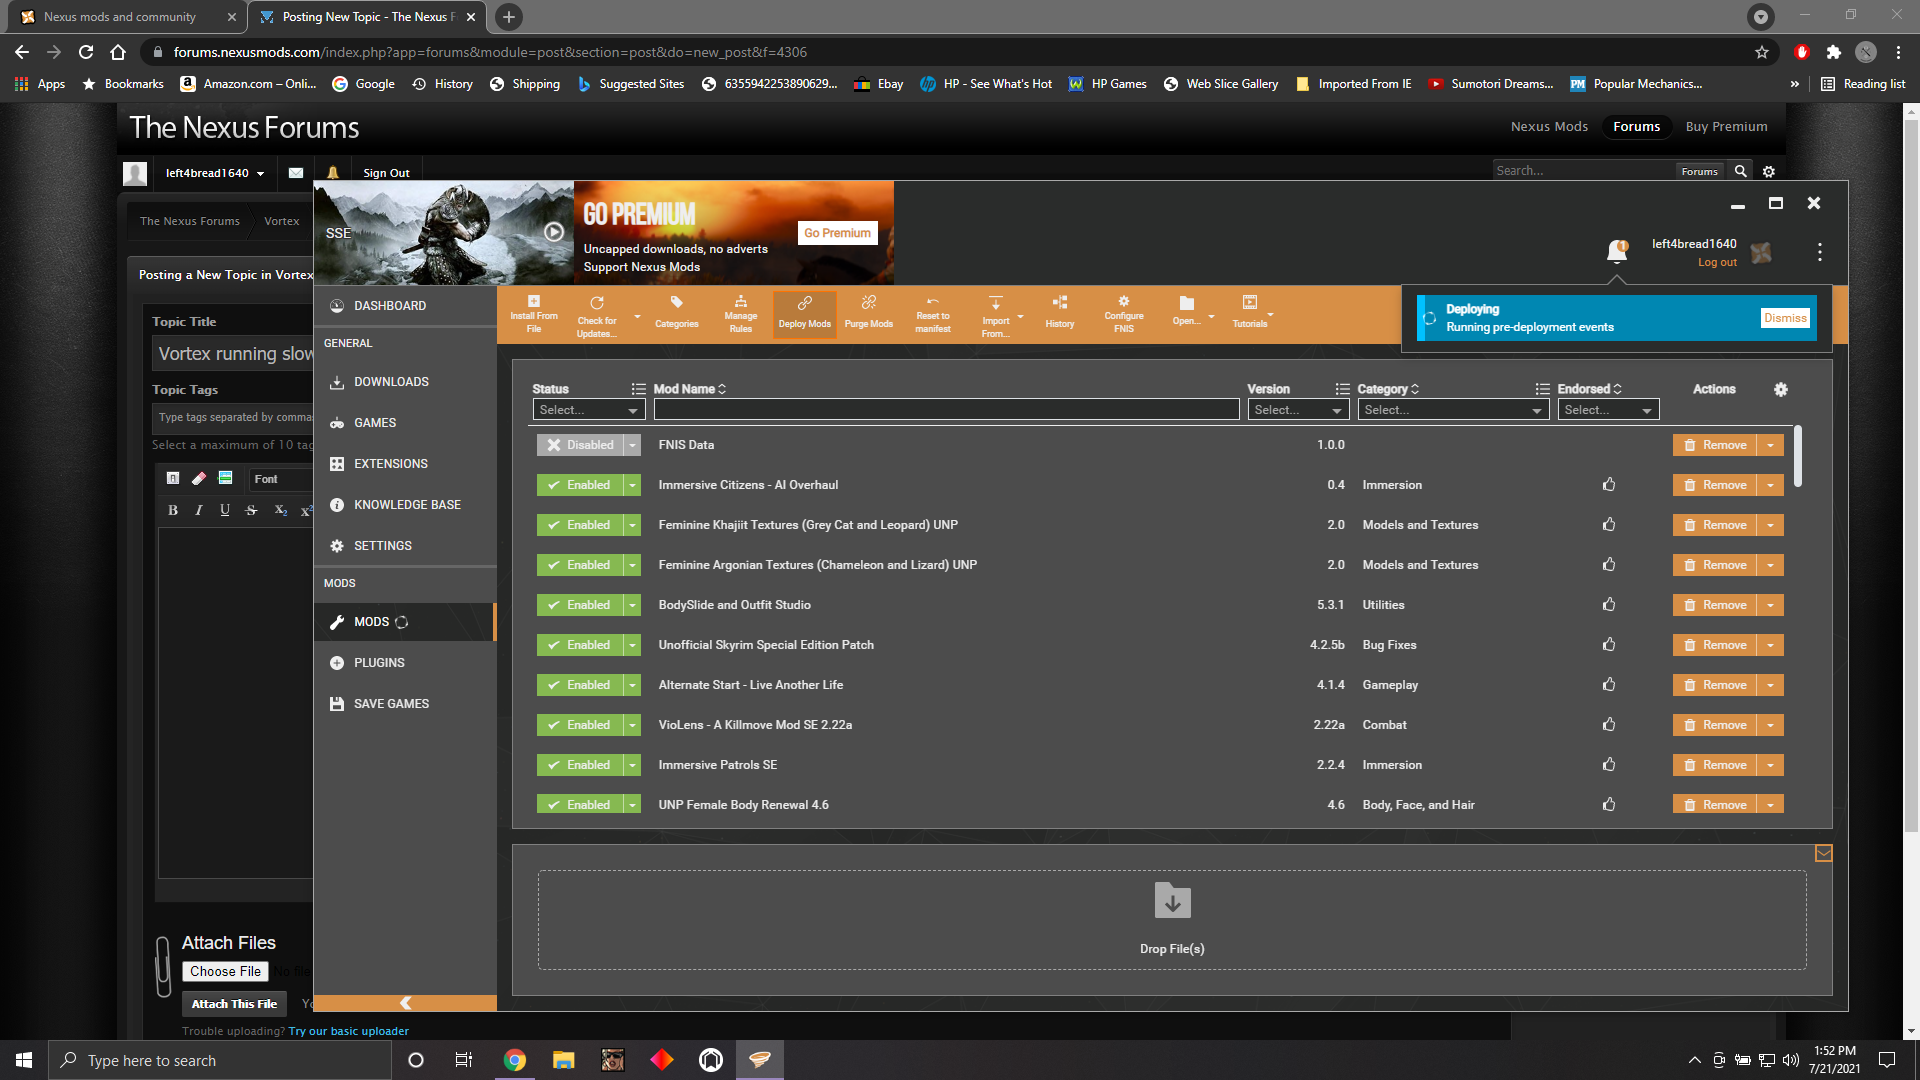Play the SSE game banner button
The image size is (1920, 1080).
(x=554, y=232)
